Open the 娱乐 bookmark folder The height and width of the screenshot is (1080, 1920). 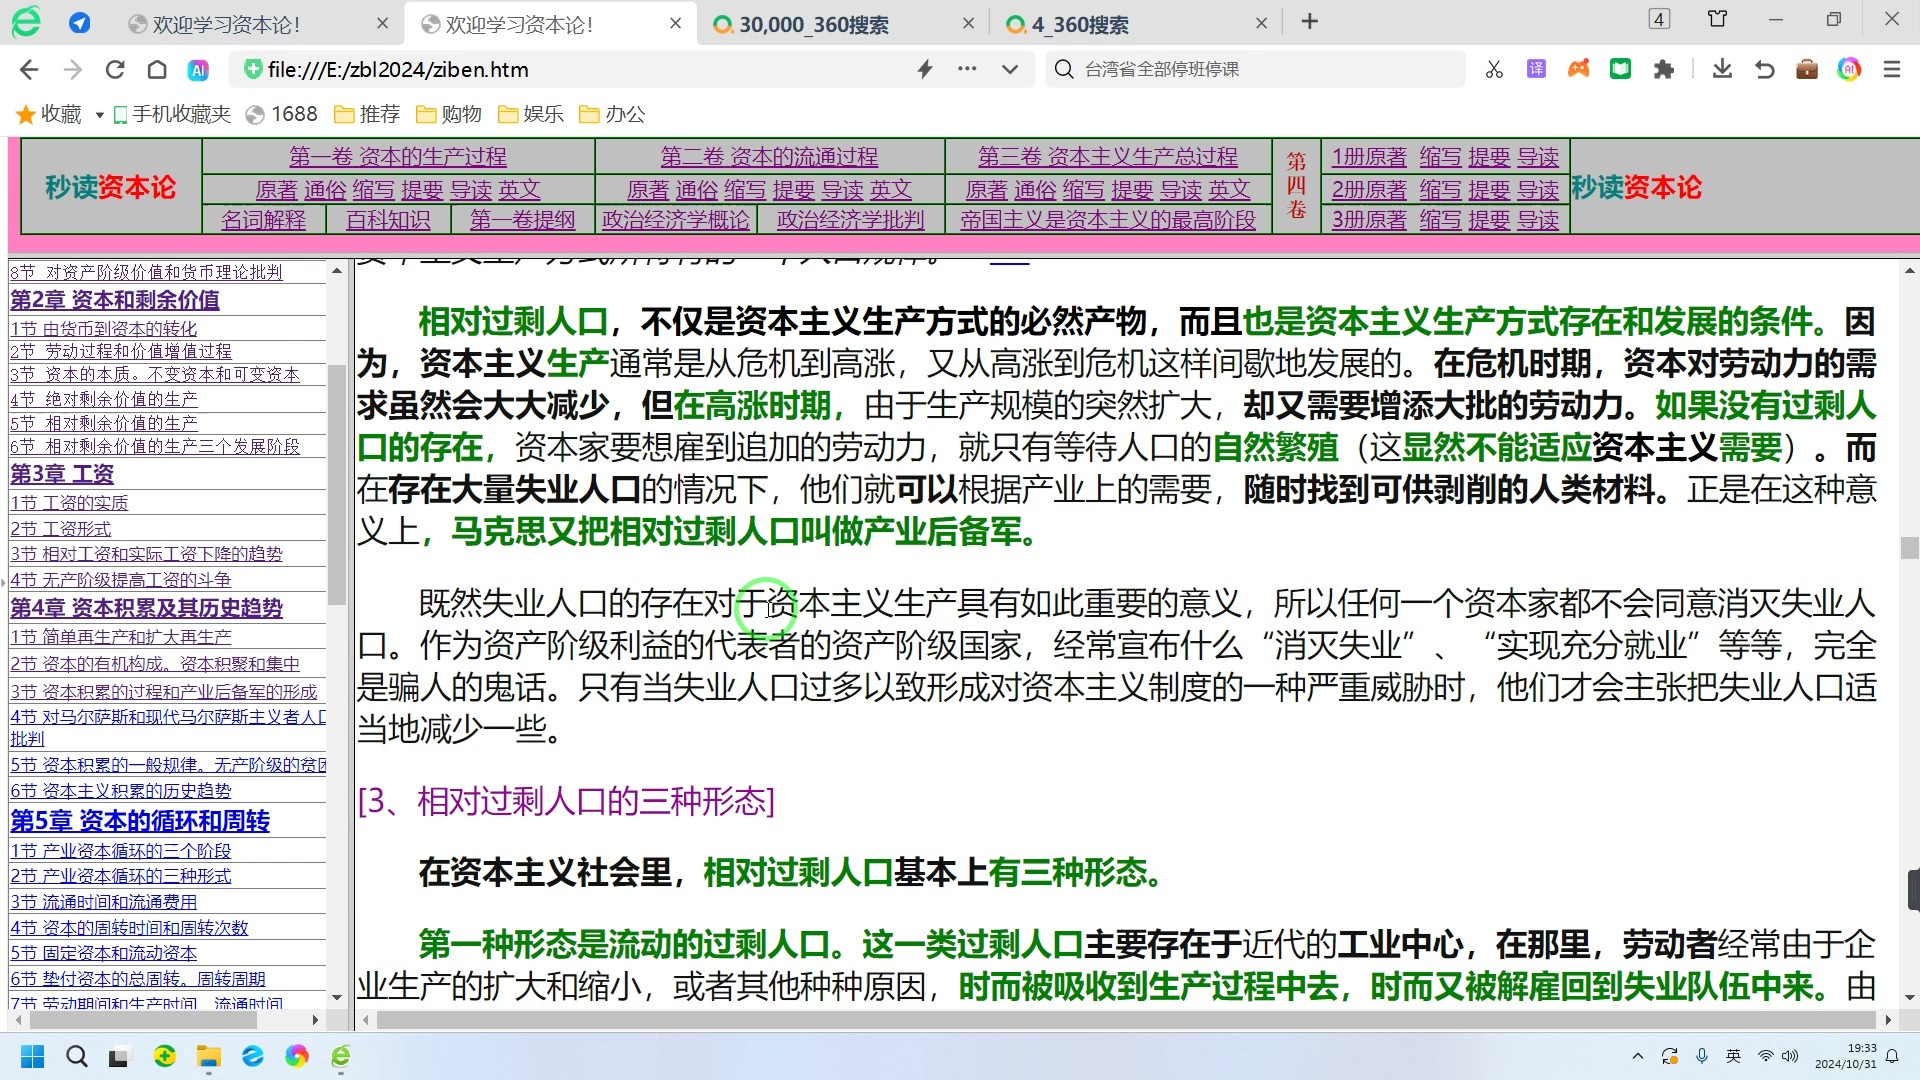pos(531,114)
